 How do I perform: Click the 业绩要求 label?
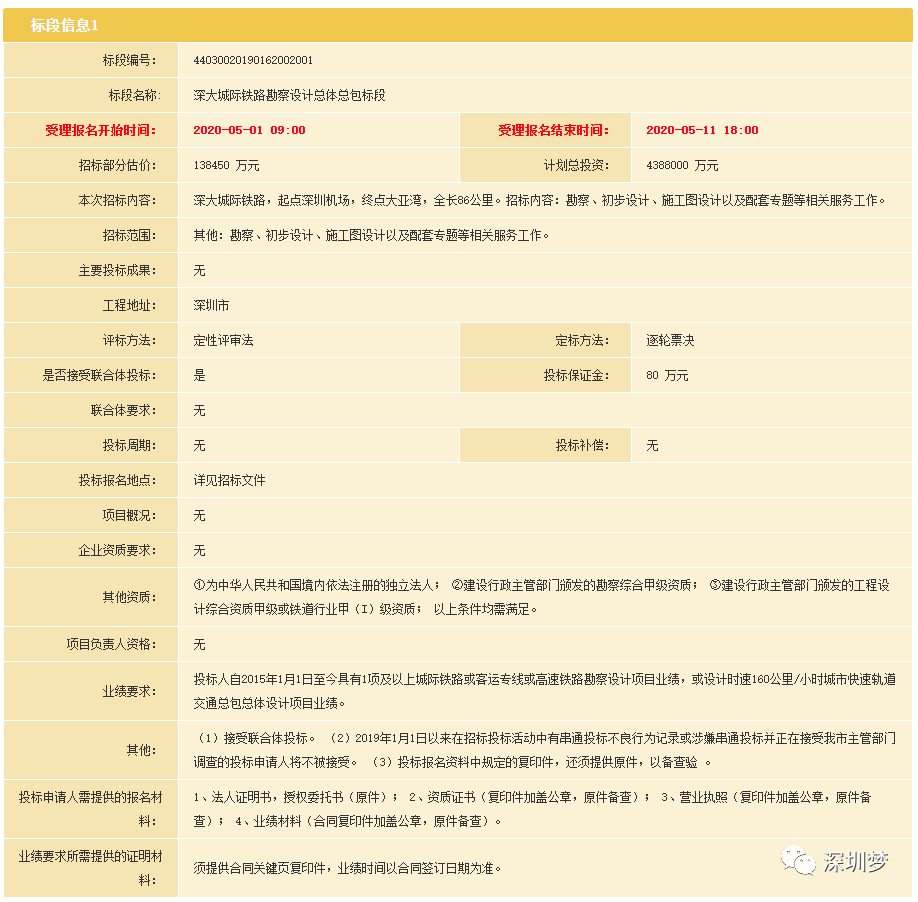tap(129, 691)
